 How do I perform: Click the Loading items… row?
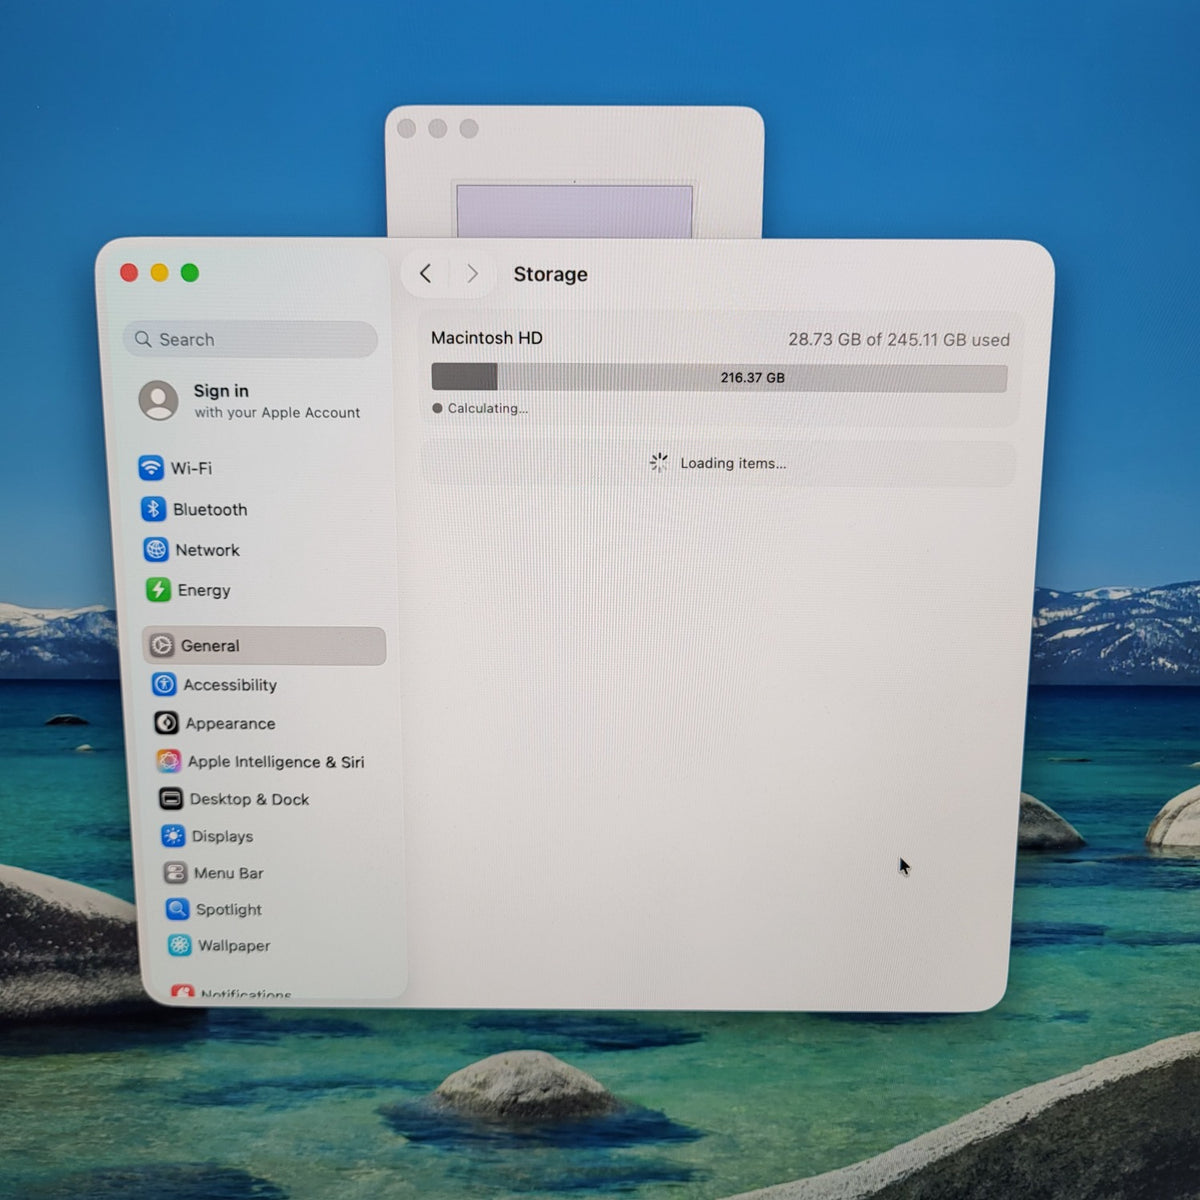(718, 463)
